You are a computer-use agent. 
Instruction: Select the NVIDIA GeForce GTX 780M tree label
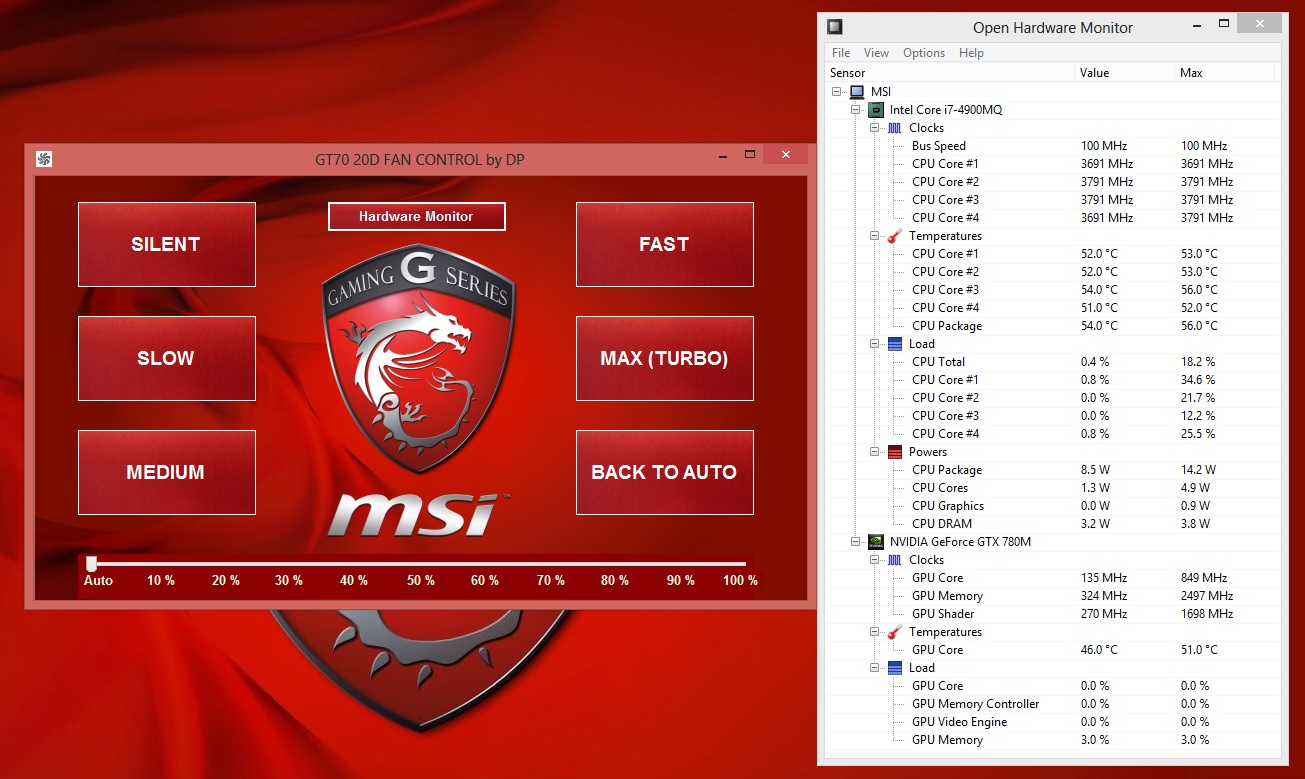click(960, 542)
